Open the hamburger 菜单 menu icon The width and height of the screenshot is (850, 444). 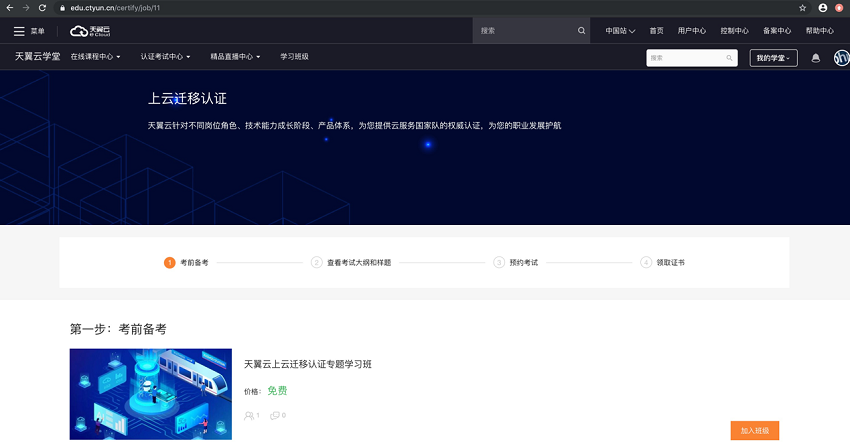pyautogui.click(x=19, y=31)
